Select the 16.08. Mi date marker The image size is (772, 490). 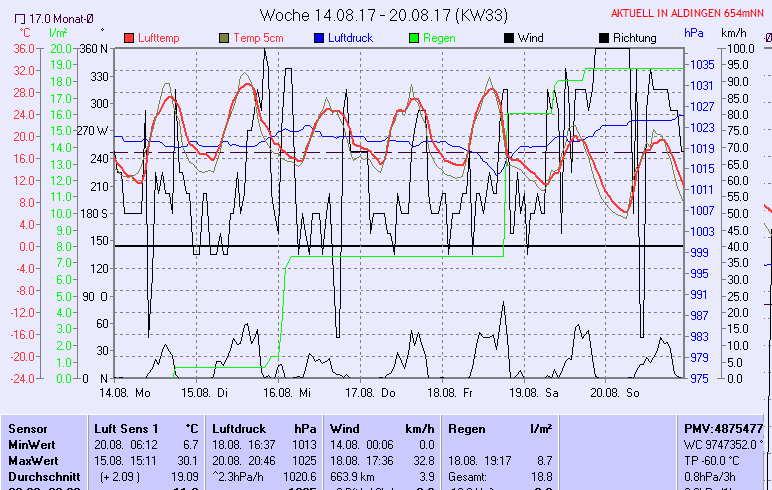coord(293,394)
